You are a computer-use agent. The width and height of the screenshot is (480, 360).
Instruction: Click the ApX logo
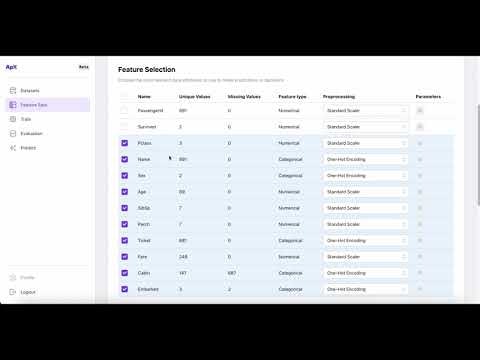coord(11,67)
